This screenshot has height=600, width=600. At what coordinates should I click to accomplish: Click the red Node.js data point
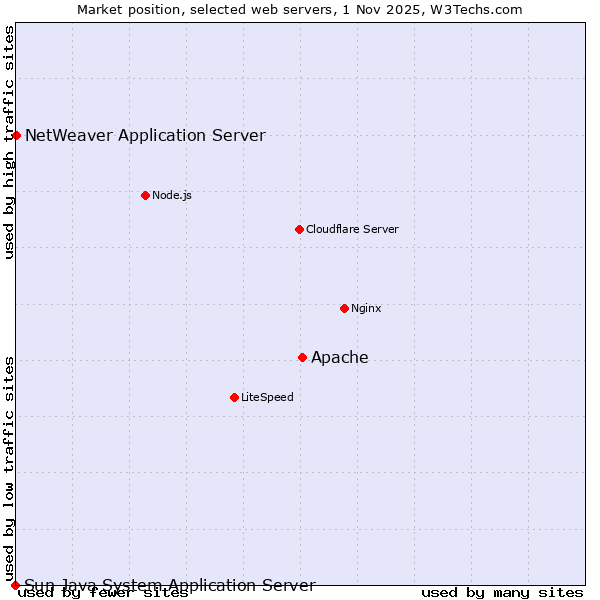tap(145, 195)
